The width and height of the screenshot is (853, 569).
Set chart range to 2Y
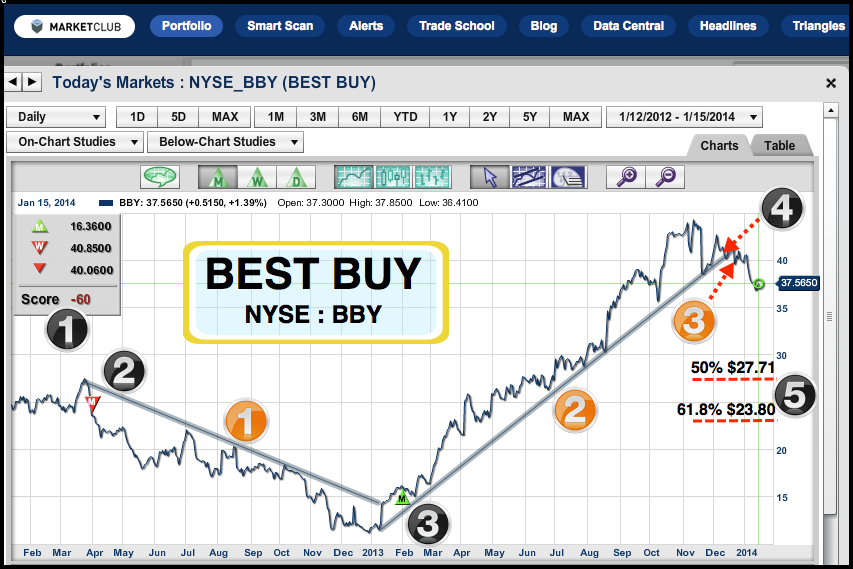click(x=490, y=117)
